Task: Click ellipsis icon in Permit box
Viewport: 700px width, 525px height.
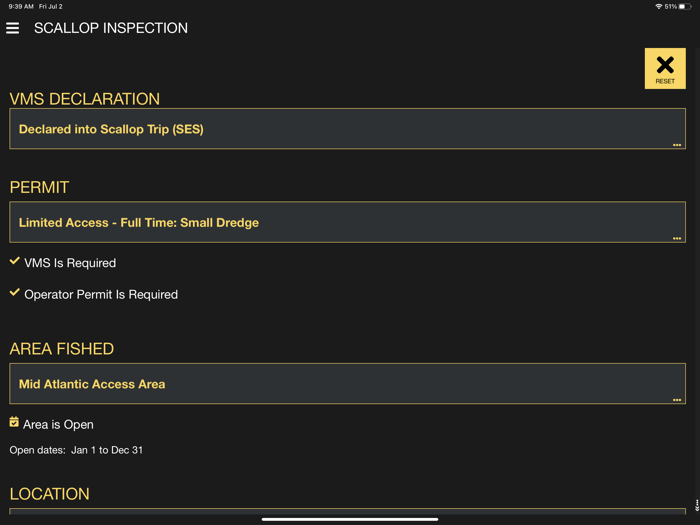Action: click(677, 238)
